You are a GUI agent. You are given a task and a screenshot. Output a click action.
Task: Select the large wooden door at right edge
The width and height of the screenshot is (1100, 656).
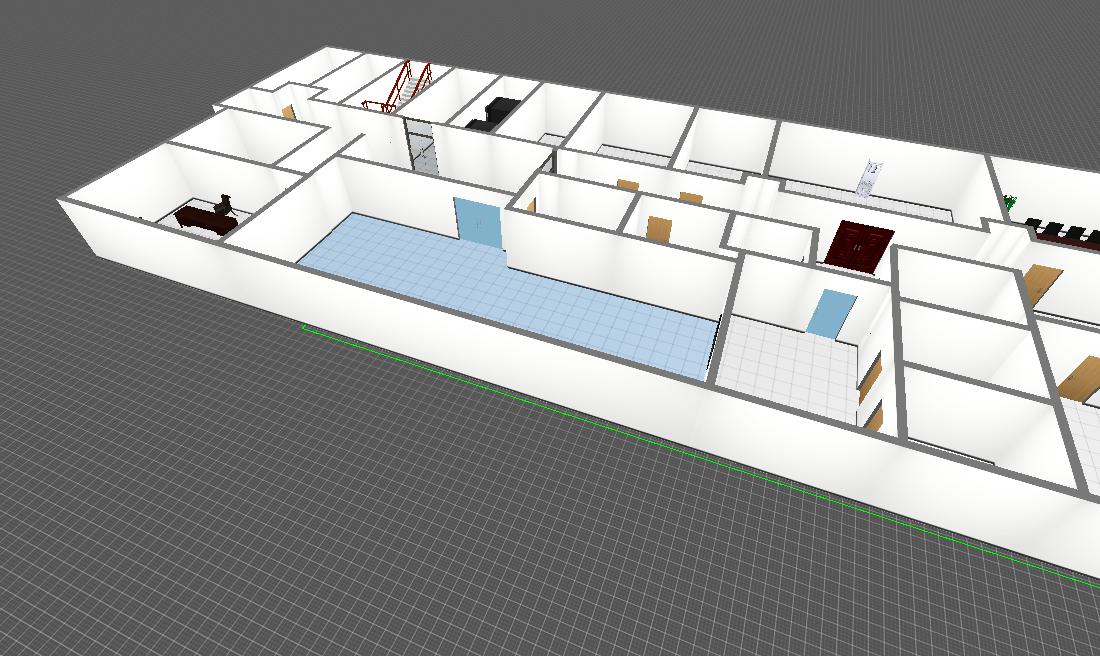[x=1080, y=380]
